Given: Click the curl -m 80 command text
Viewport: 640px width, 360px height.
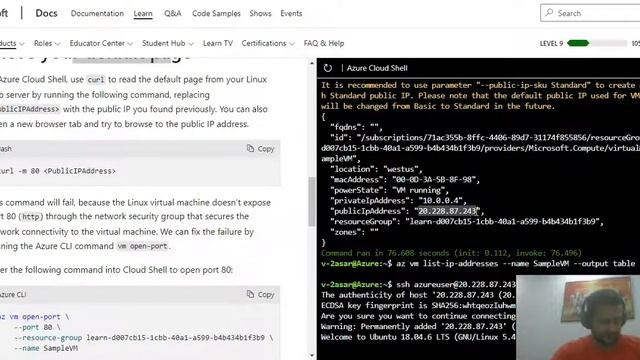Looking at the screenshot, I should click(58, 171).
